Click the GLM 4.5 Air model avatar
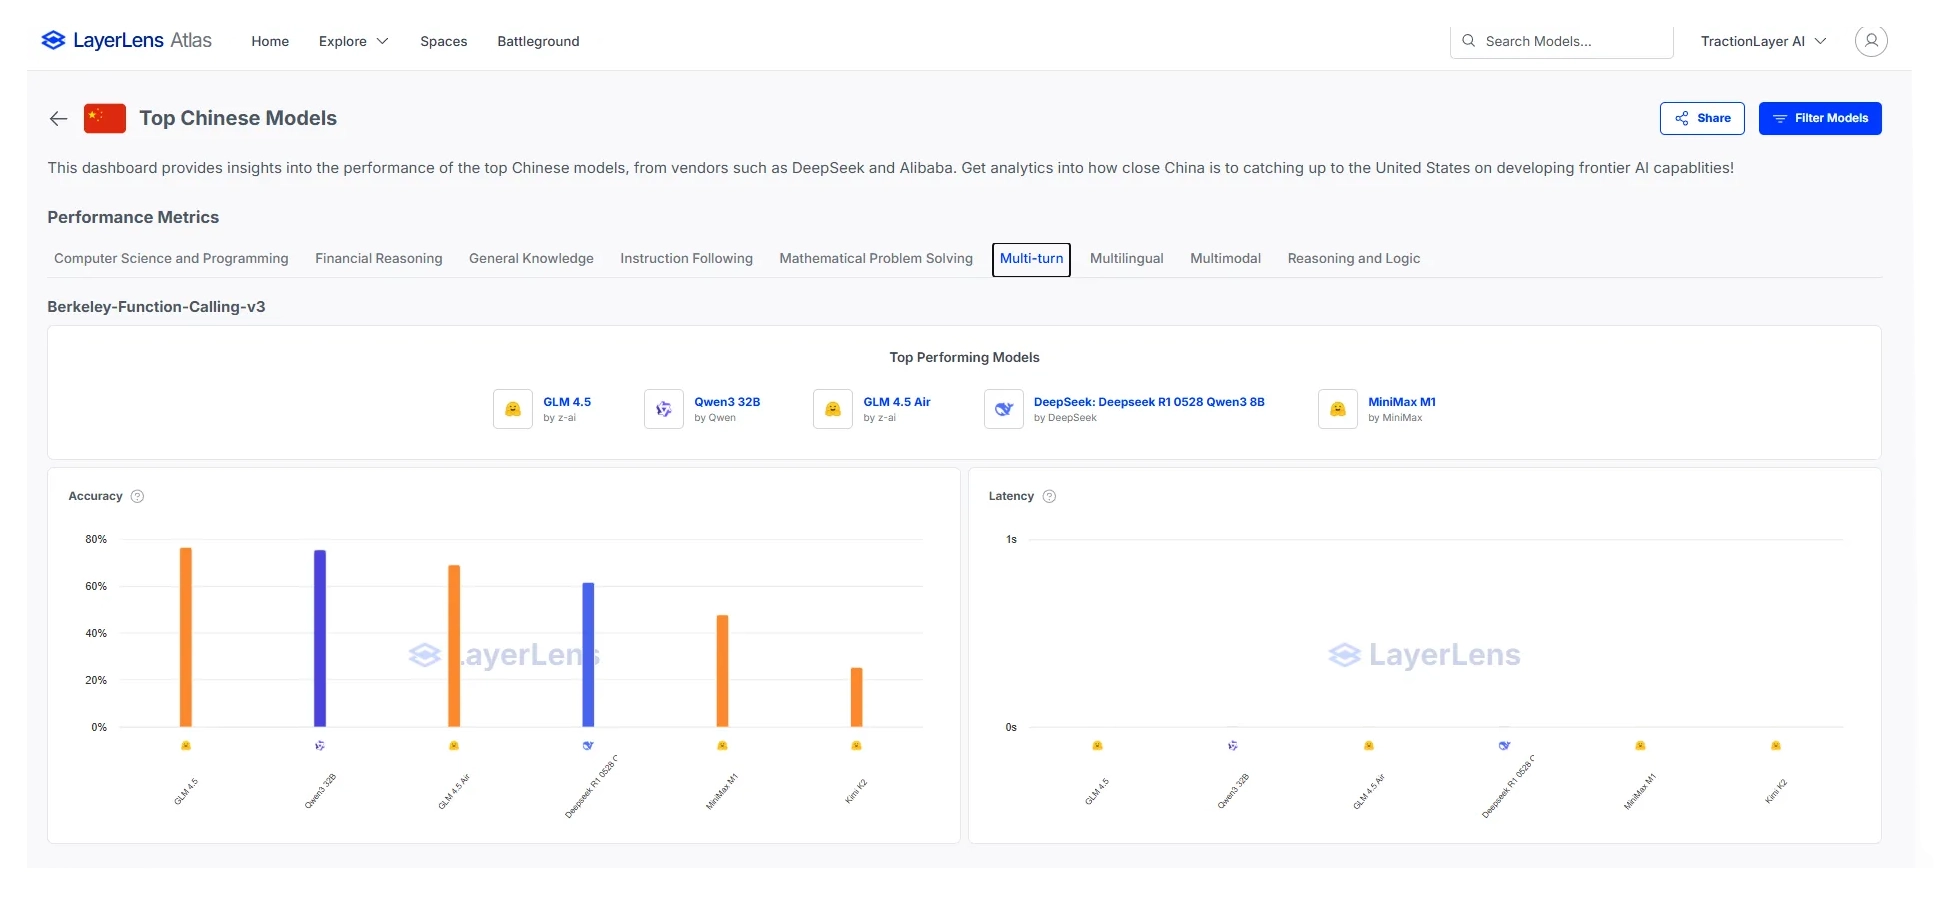Viewport: 1960px width, 913px height. pyautogui.click(x=833, y=409)
